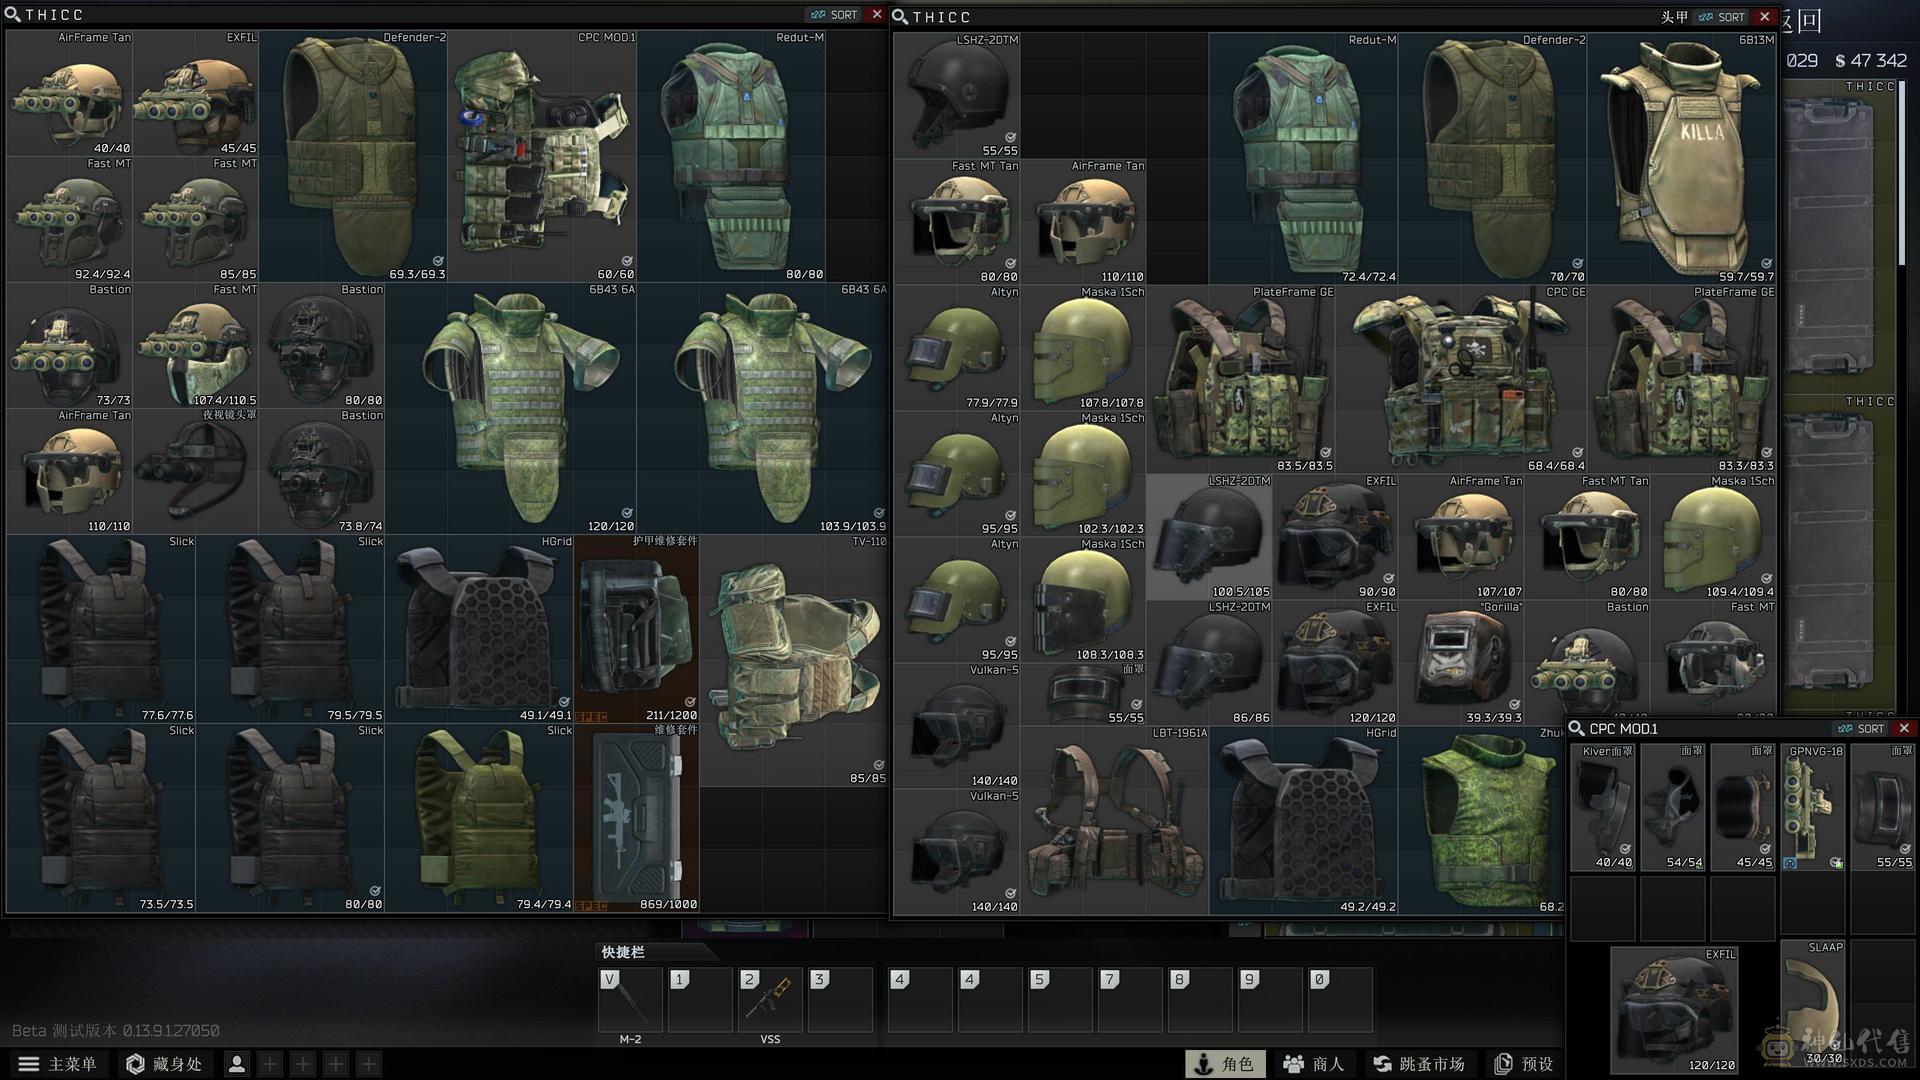The width and height of the screenshot is (1920, 1080).
Task: Go to the 藏身处 hideout
Action: [165, 1064]
